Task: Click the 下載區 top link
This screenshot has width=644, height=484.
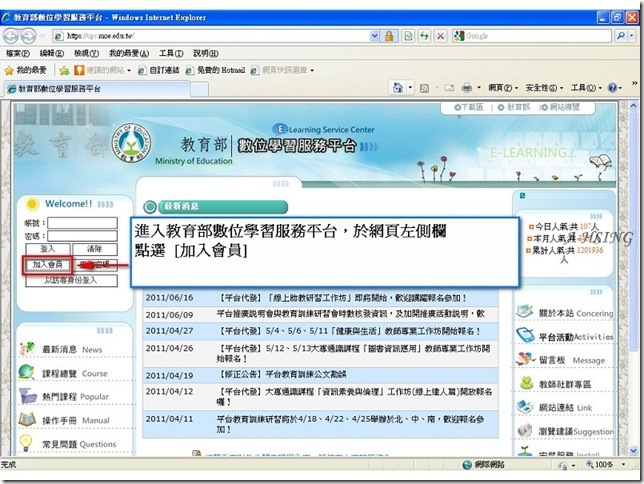Action: 468,107
